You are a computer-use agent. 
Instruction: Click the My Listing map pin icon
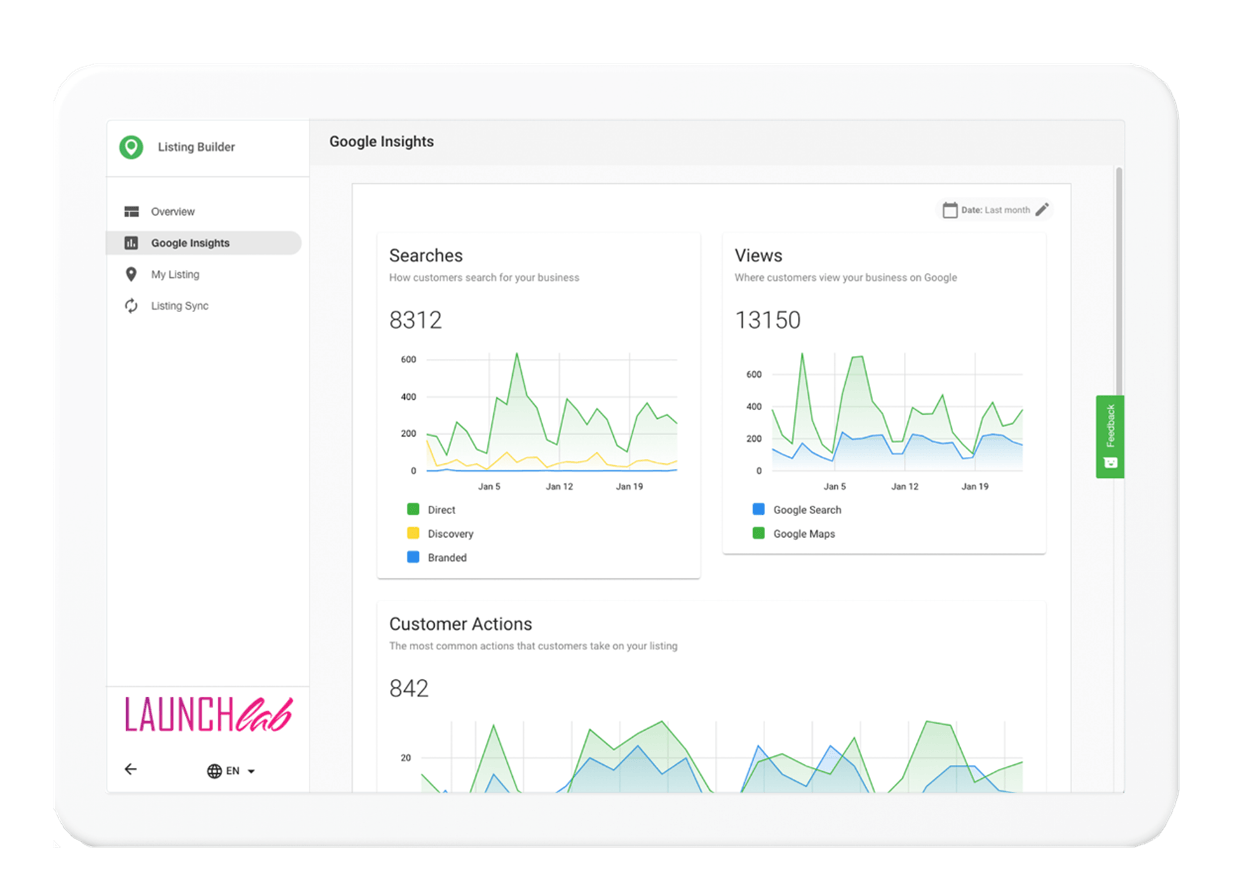(x=131, y=274)
